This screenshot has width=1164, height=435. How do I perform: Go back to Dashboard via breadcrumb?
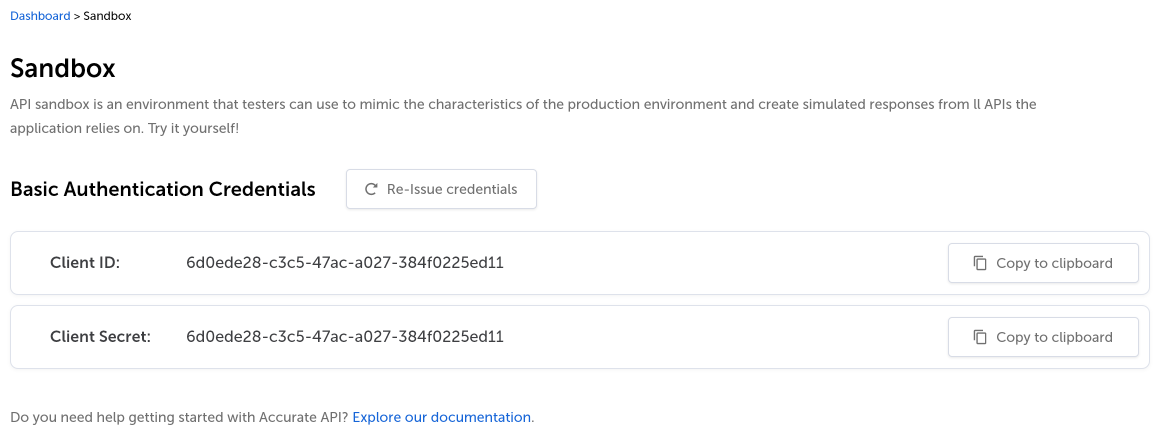tap(40, 16)
